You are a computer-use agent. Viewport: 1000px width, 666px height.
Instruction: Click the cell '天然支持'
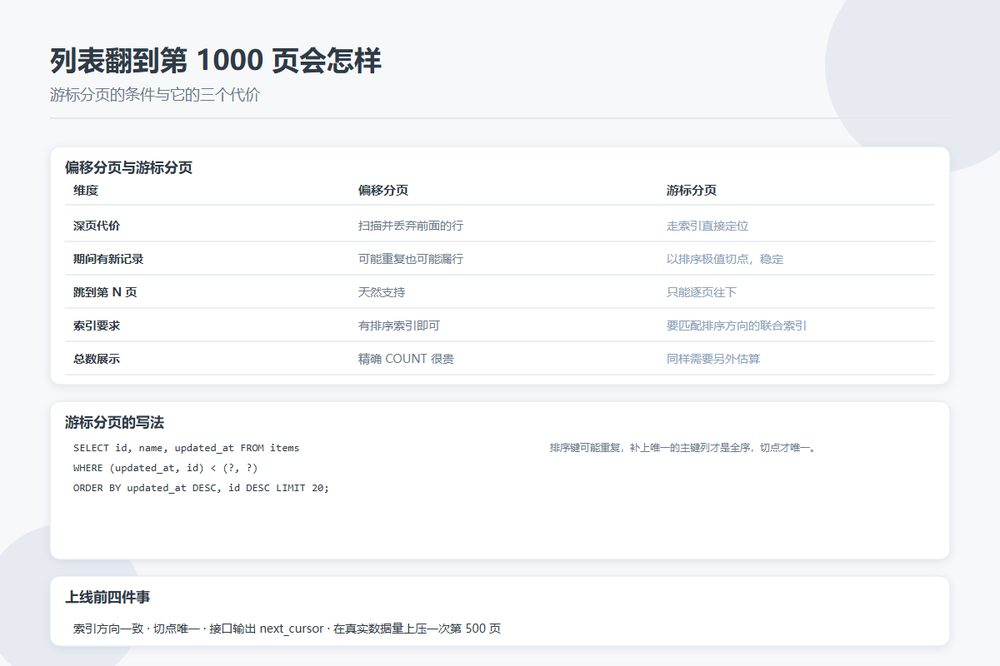click(381, 292)
